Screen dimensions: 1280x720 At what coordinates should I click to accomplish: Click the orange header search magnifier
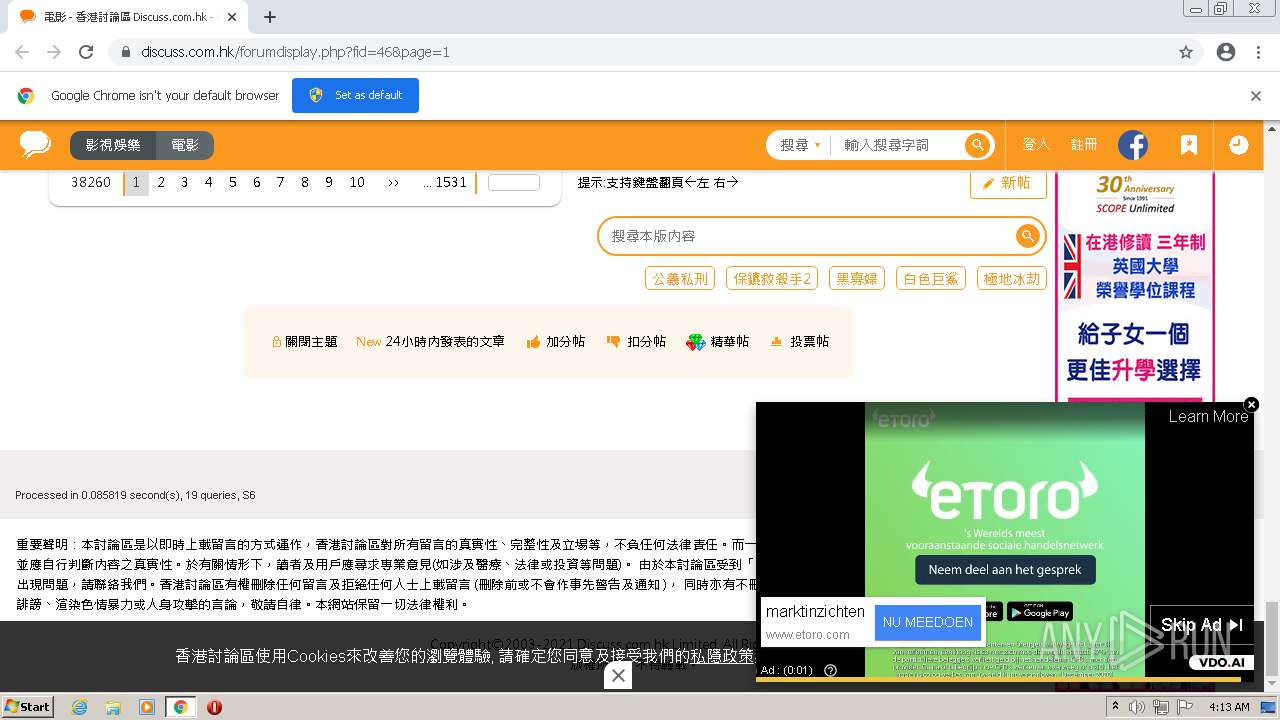(976, 145)
